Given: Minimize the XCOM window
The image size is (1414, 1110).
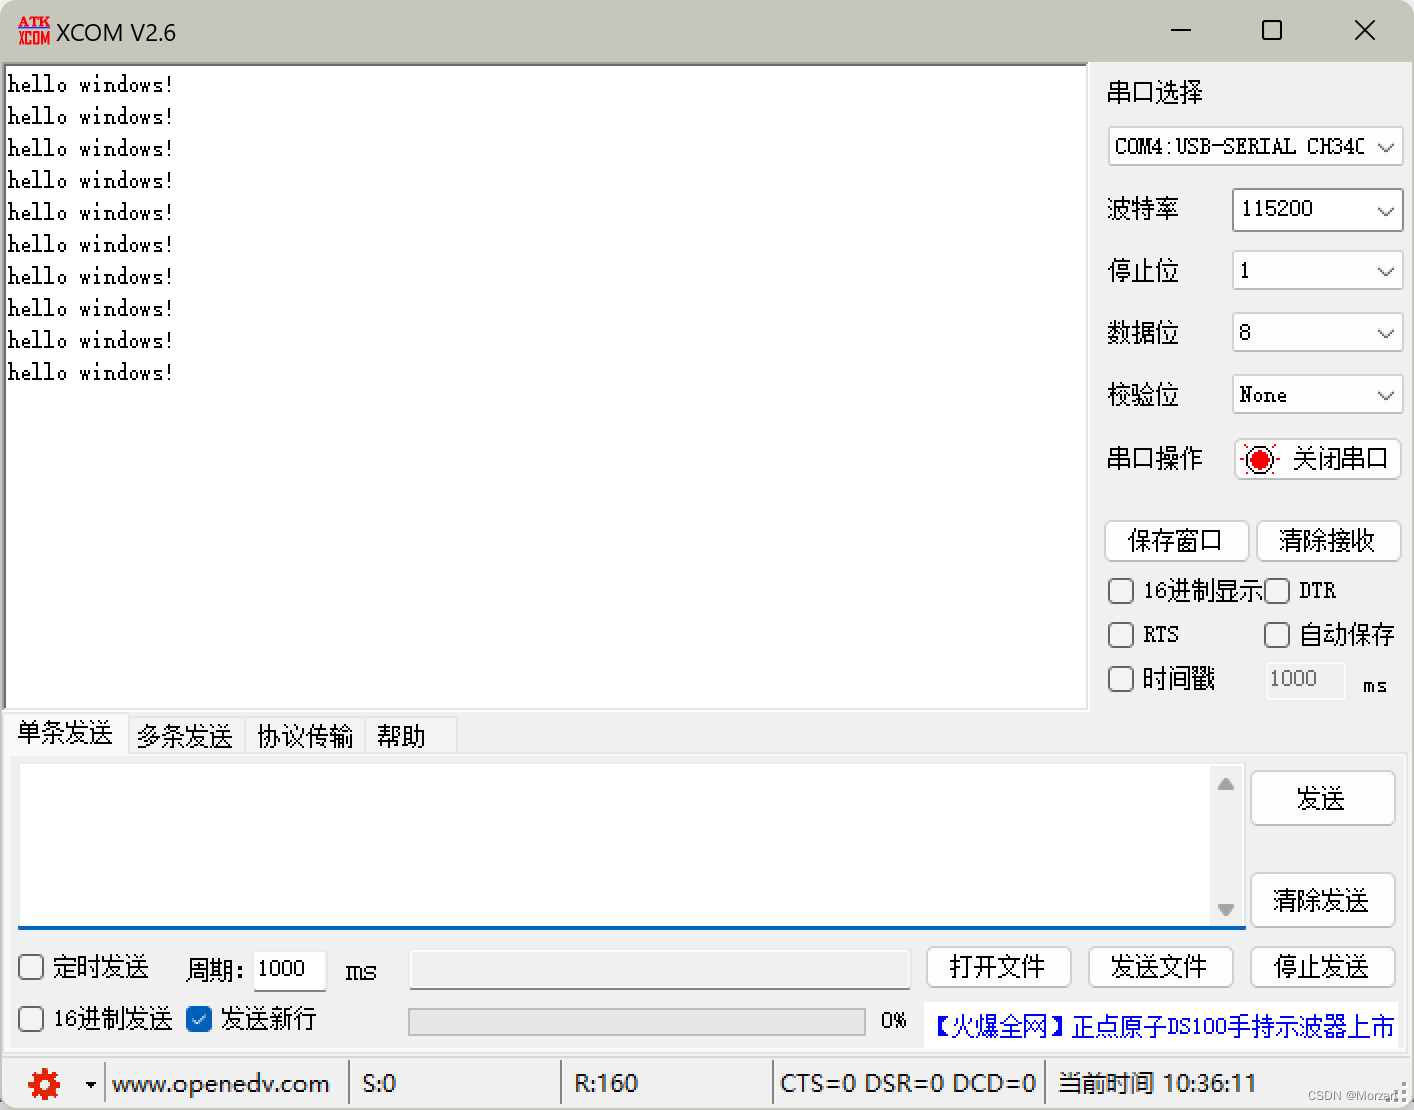Looking at the screenshot, I should click(1181, 31).
